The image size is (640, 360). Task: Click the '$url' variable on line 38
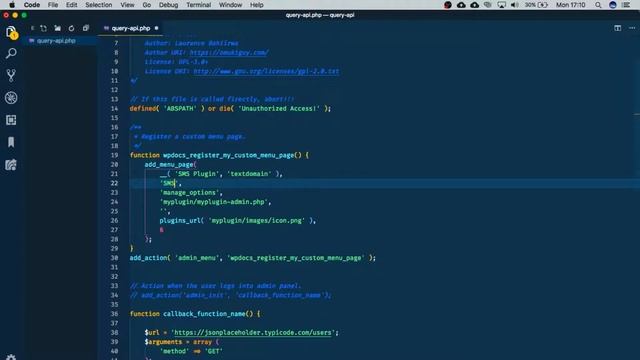[152, 333]
